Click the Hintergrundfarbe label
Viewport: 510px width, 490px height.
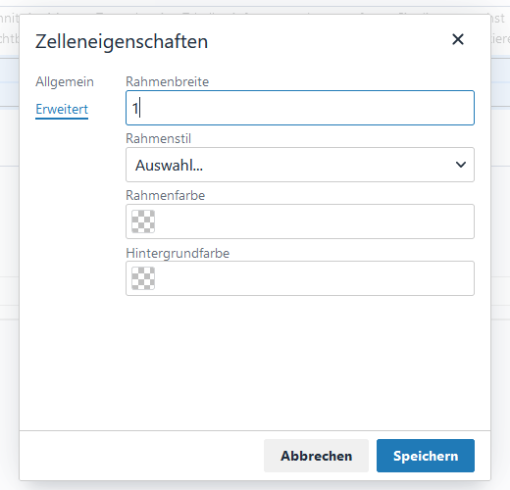(178, 253)
